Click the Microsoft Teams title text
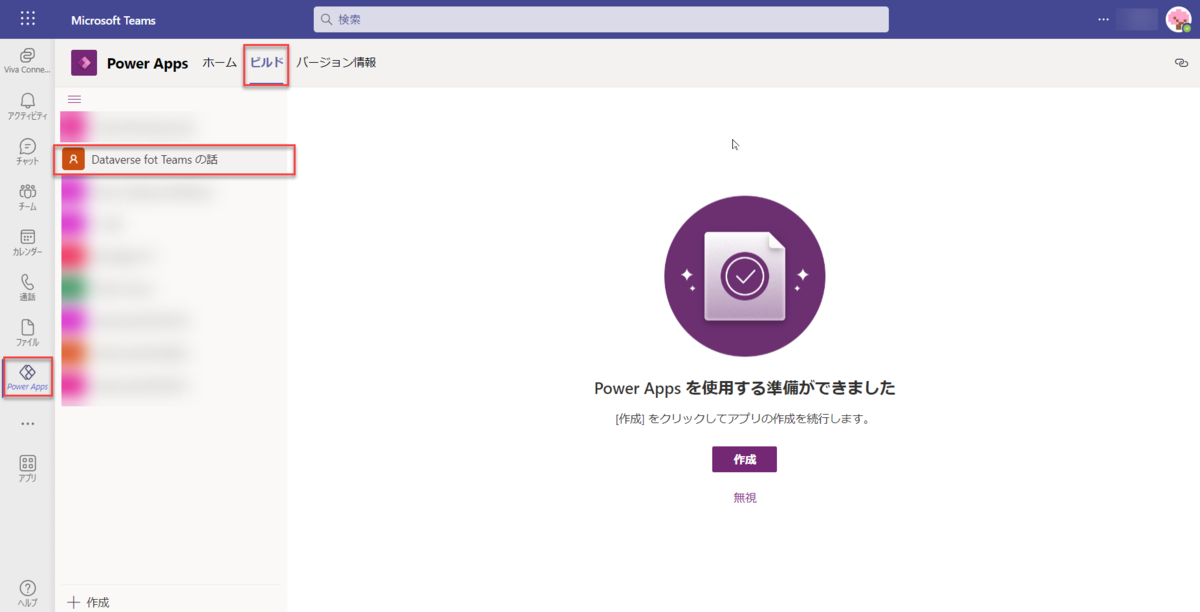This screenshot has width=1200, height=612. [x=113, y=20]
